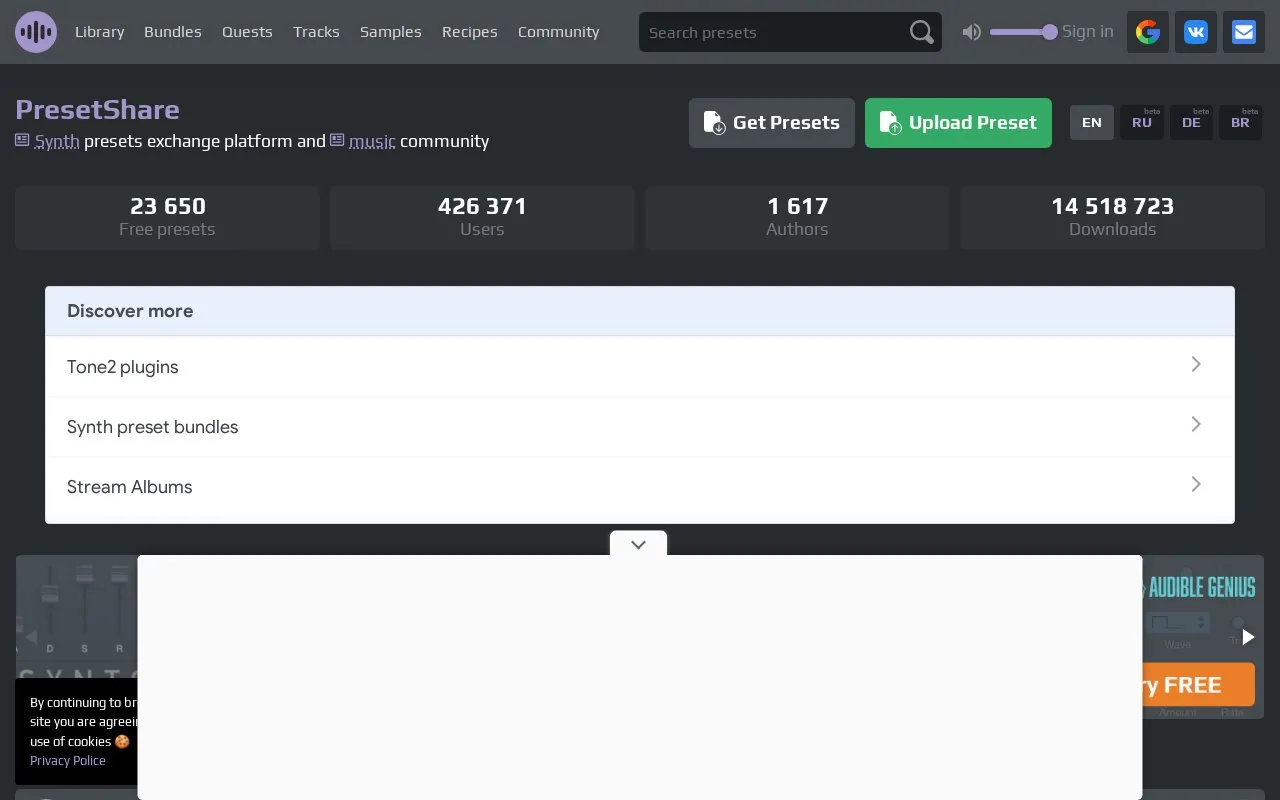The height and width of the screenshot is (800, 1280).
Task: Expand the Synth preset bundles row chevron
Action: [x=1196, y=424]
